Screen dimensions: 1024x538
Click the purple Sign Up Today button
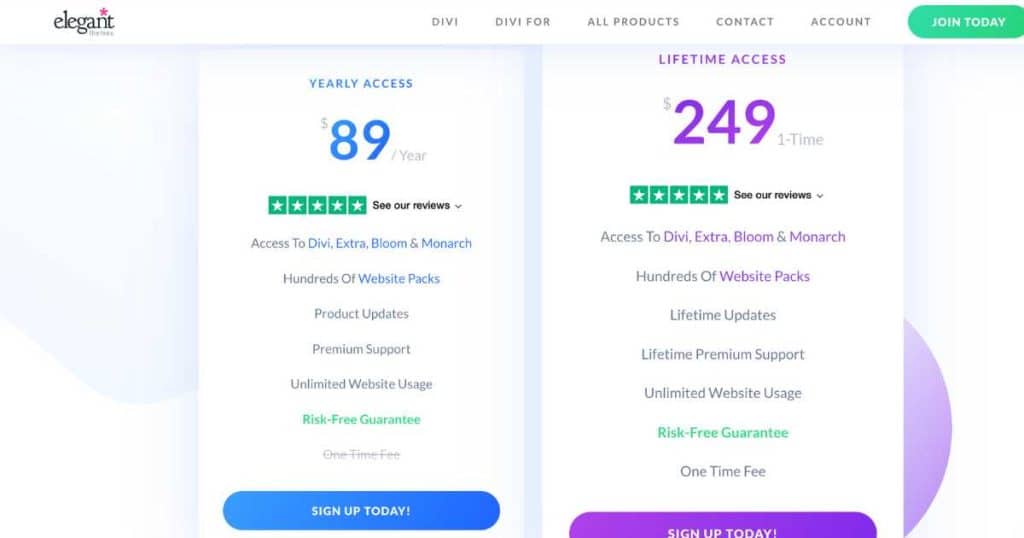(x=722, y=526)
